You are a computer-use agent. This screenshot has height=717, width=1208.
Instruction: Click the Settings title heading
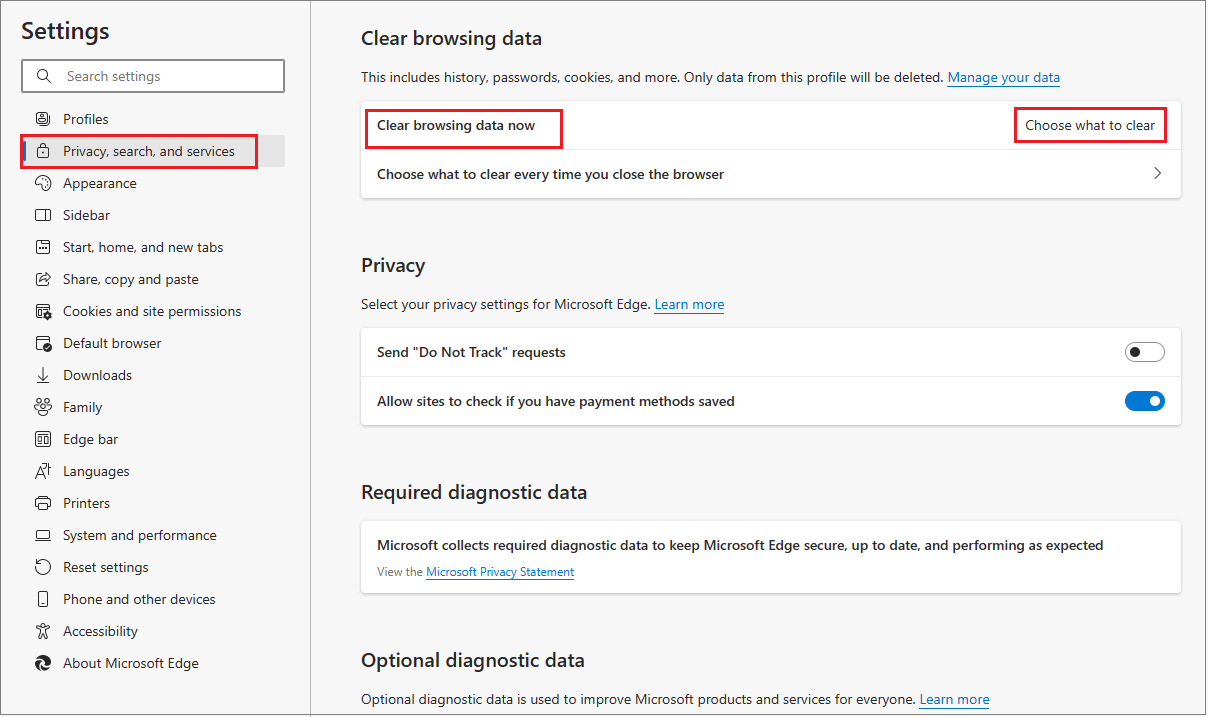[65, 31]
